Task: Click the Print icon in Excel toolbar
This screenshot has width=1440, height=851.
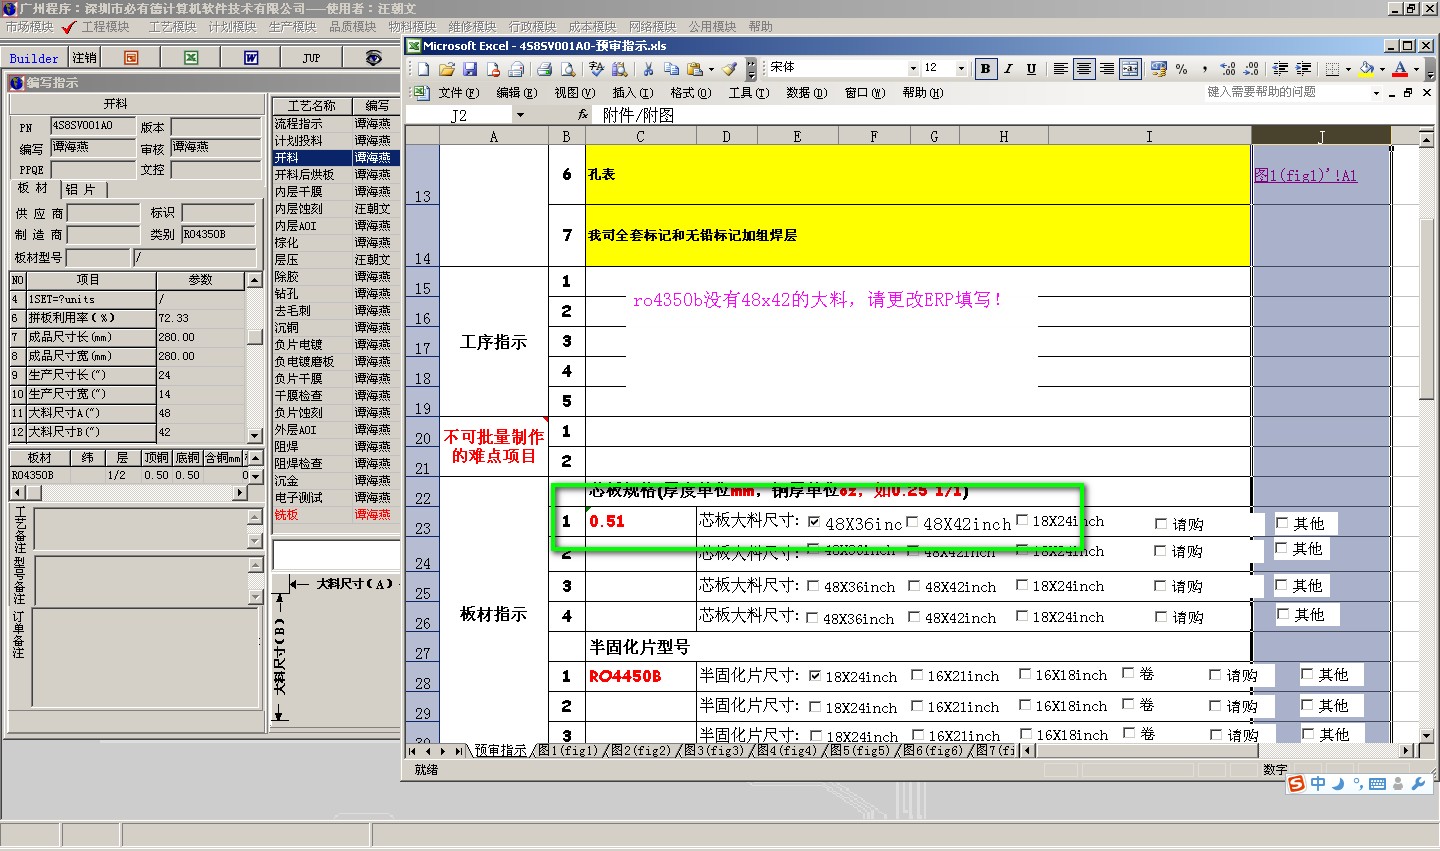Action: click(544, 69)
